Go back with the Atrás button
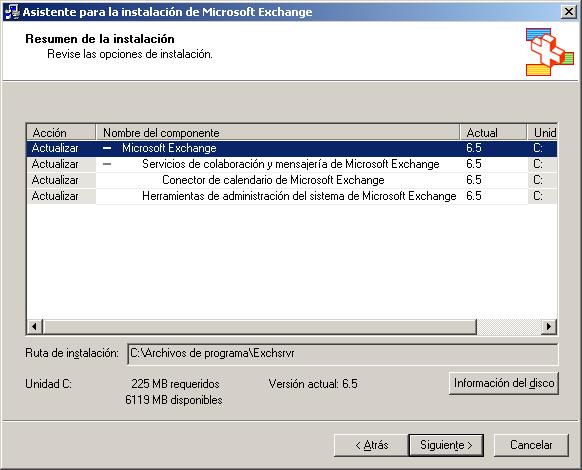Image resolution: width=582 pixels, height=470 pixels. 371,445
